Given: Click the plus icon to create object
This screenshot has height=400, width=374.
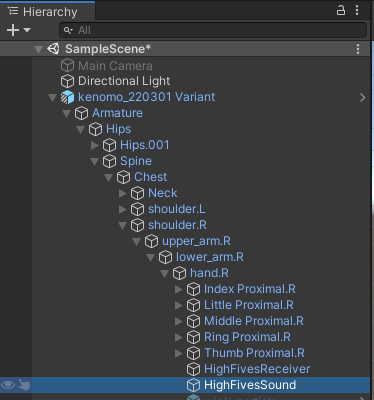Looking at the screenshot, I should 13,30.
